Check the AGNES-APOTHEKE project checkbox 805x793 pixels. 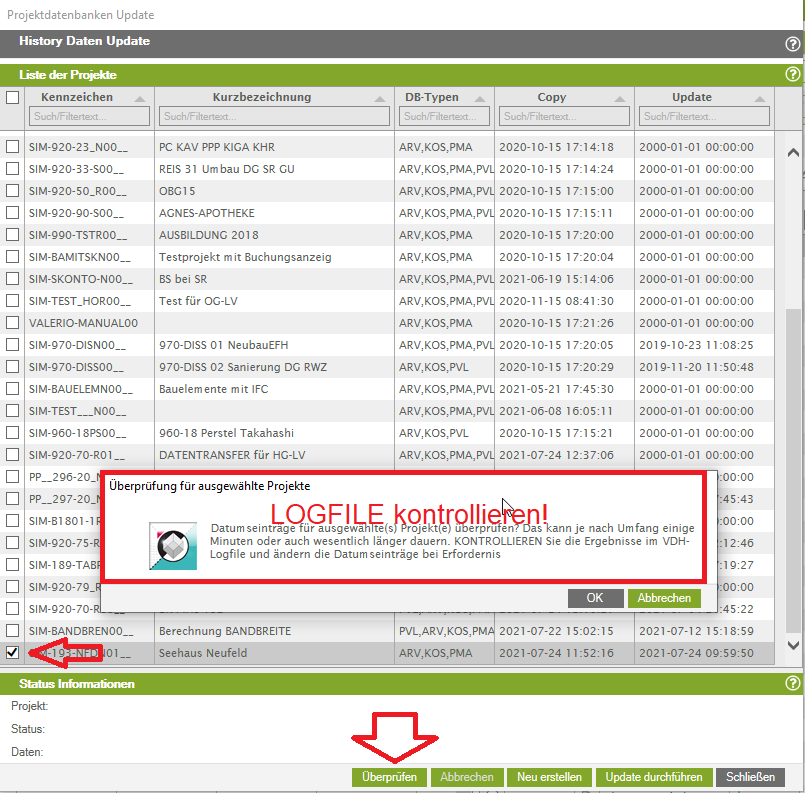13,213
